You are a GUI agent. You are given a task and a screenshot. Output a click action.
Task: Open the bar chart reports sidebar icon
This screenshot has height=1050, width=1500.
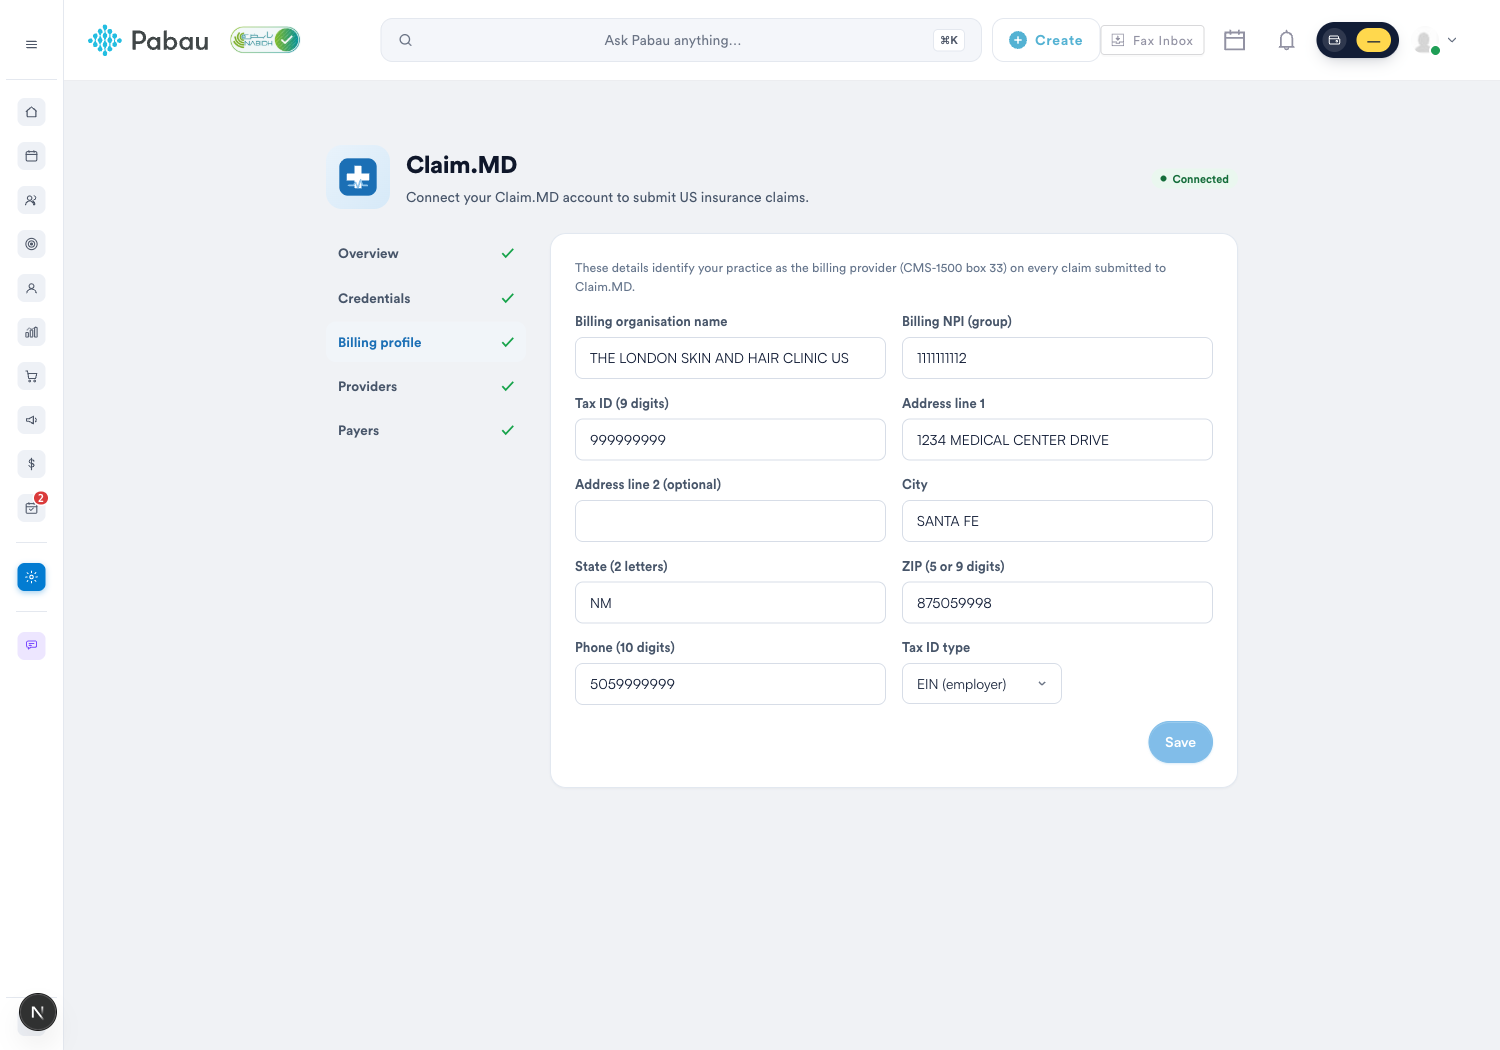[31, 332]
